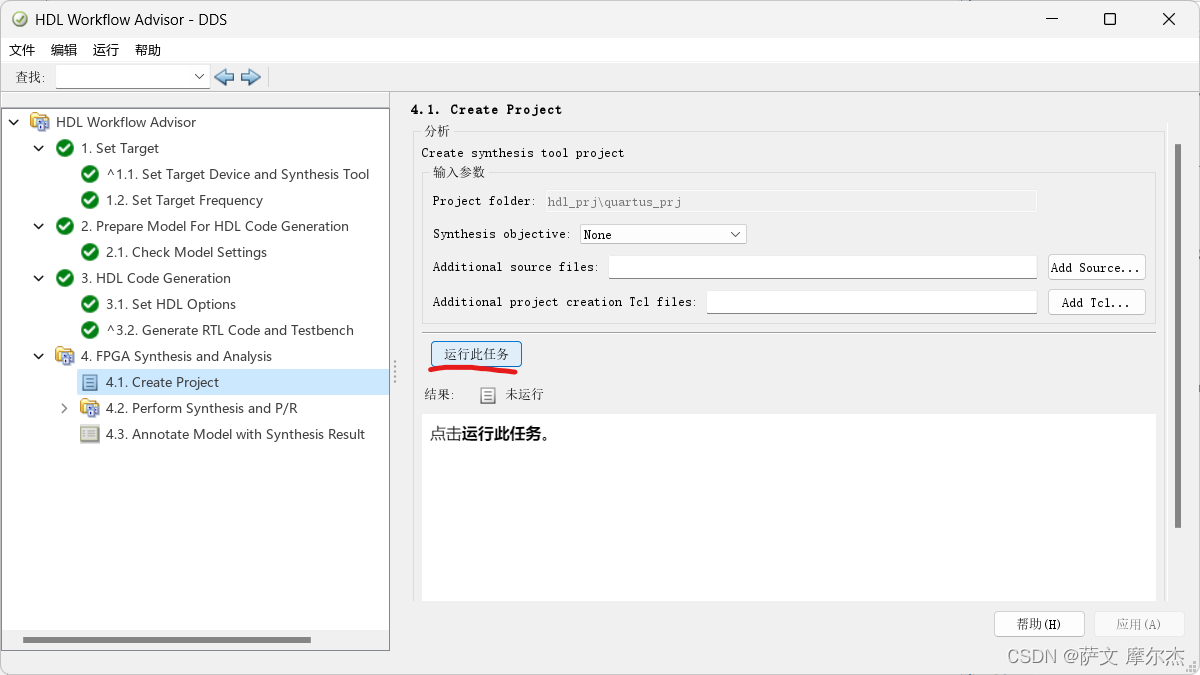Open the Synthesis objective dropdown
The width and height of the screenshot is (1200, 675).
[x=736, y=233]
